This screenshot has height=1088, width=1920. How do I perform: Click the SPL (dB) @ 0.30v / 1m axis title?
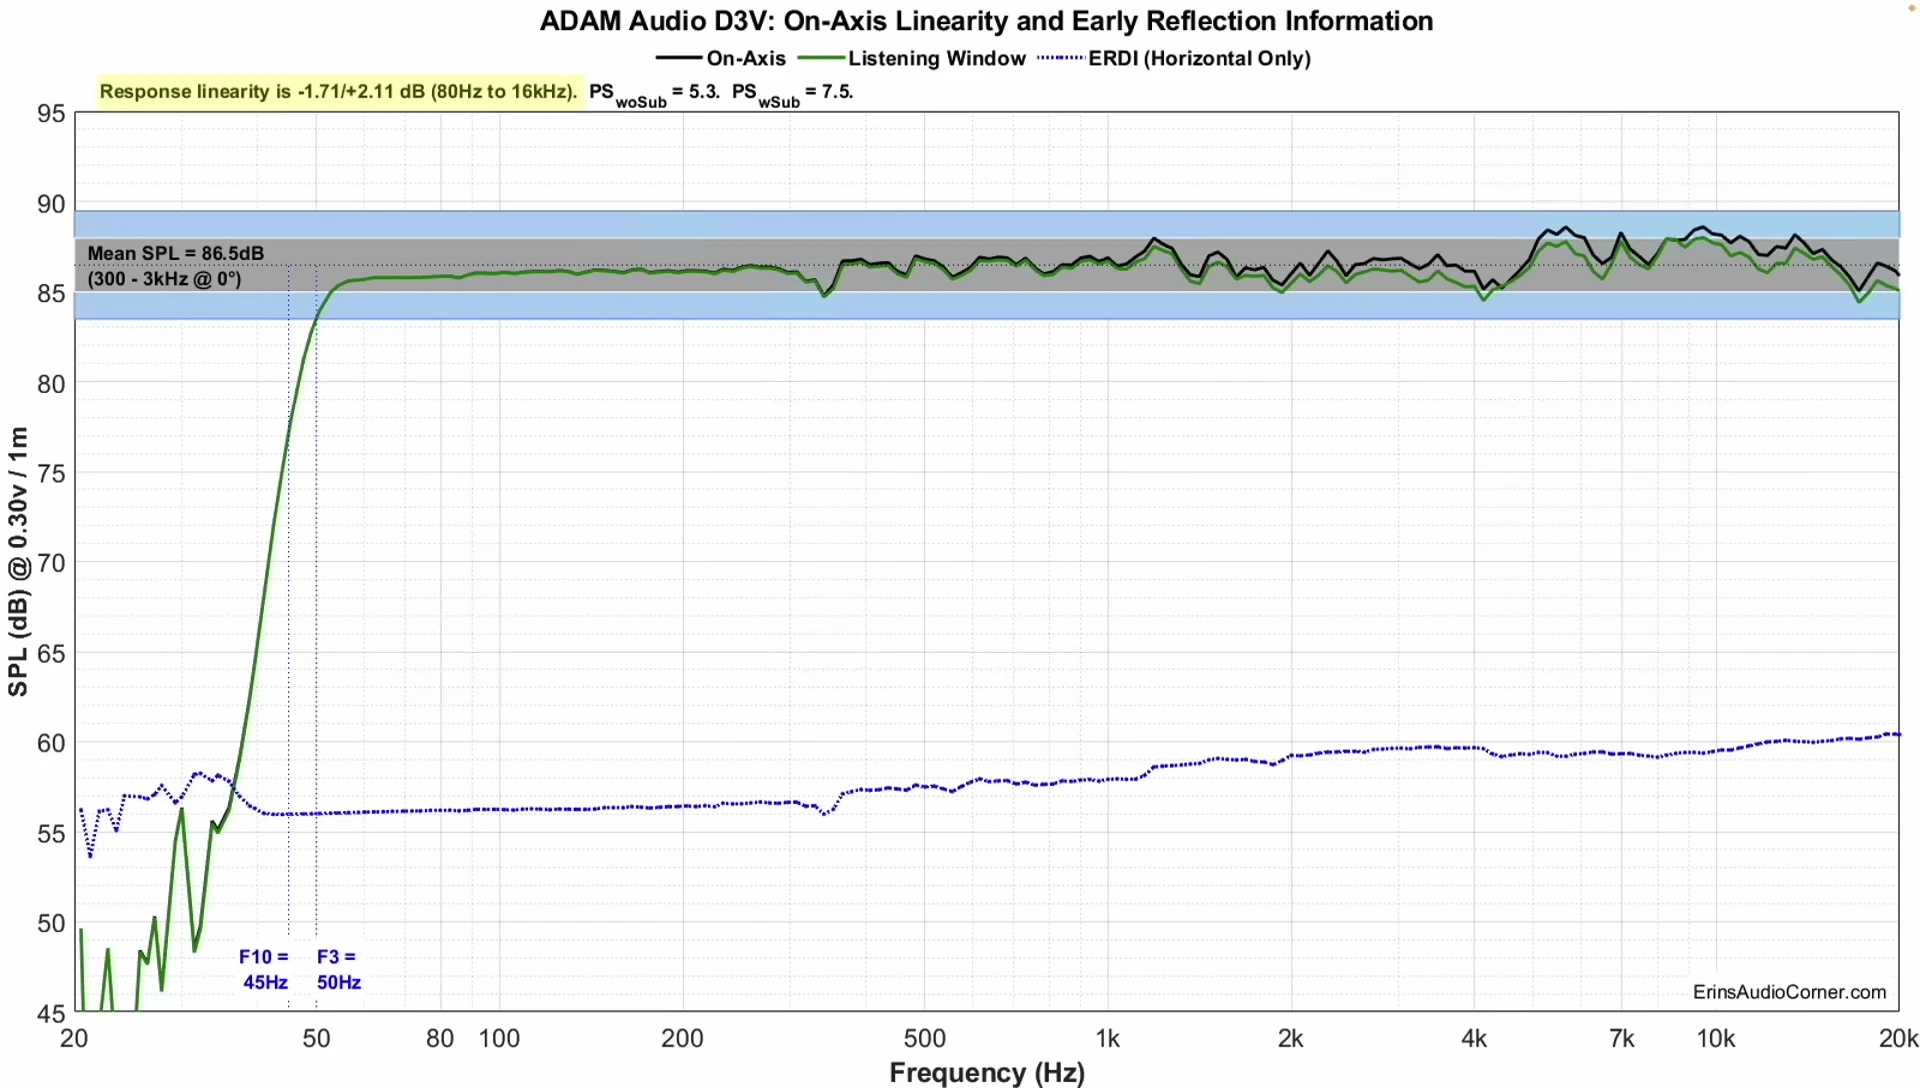point(18,561)
